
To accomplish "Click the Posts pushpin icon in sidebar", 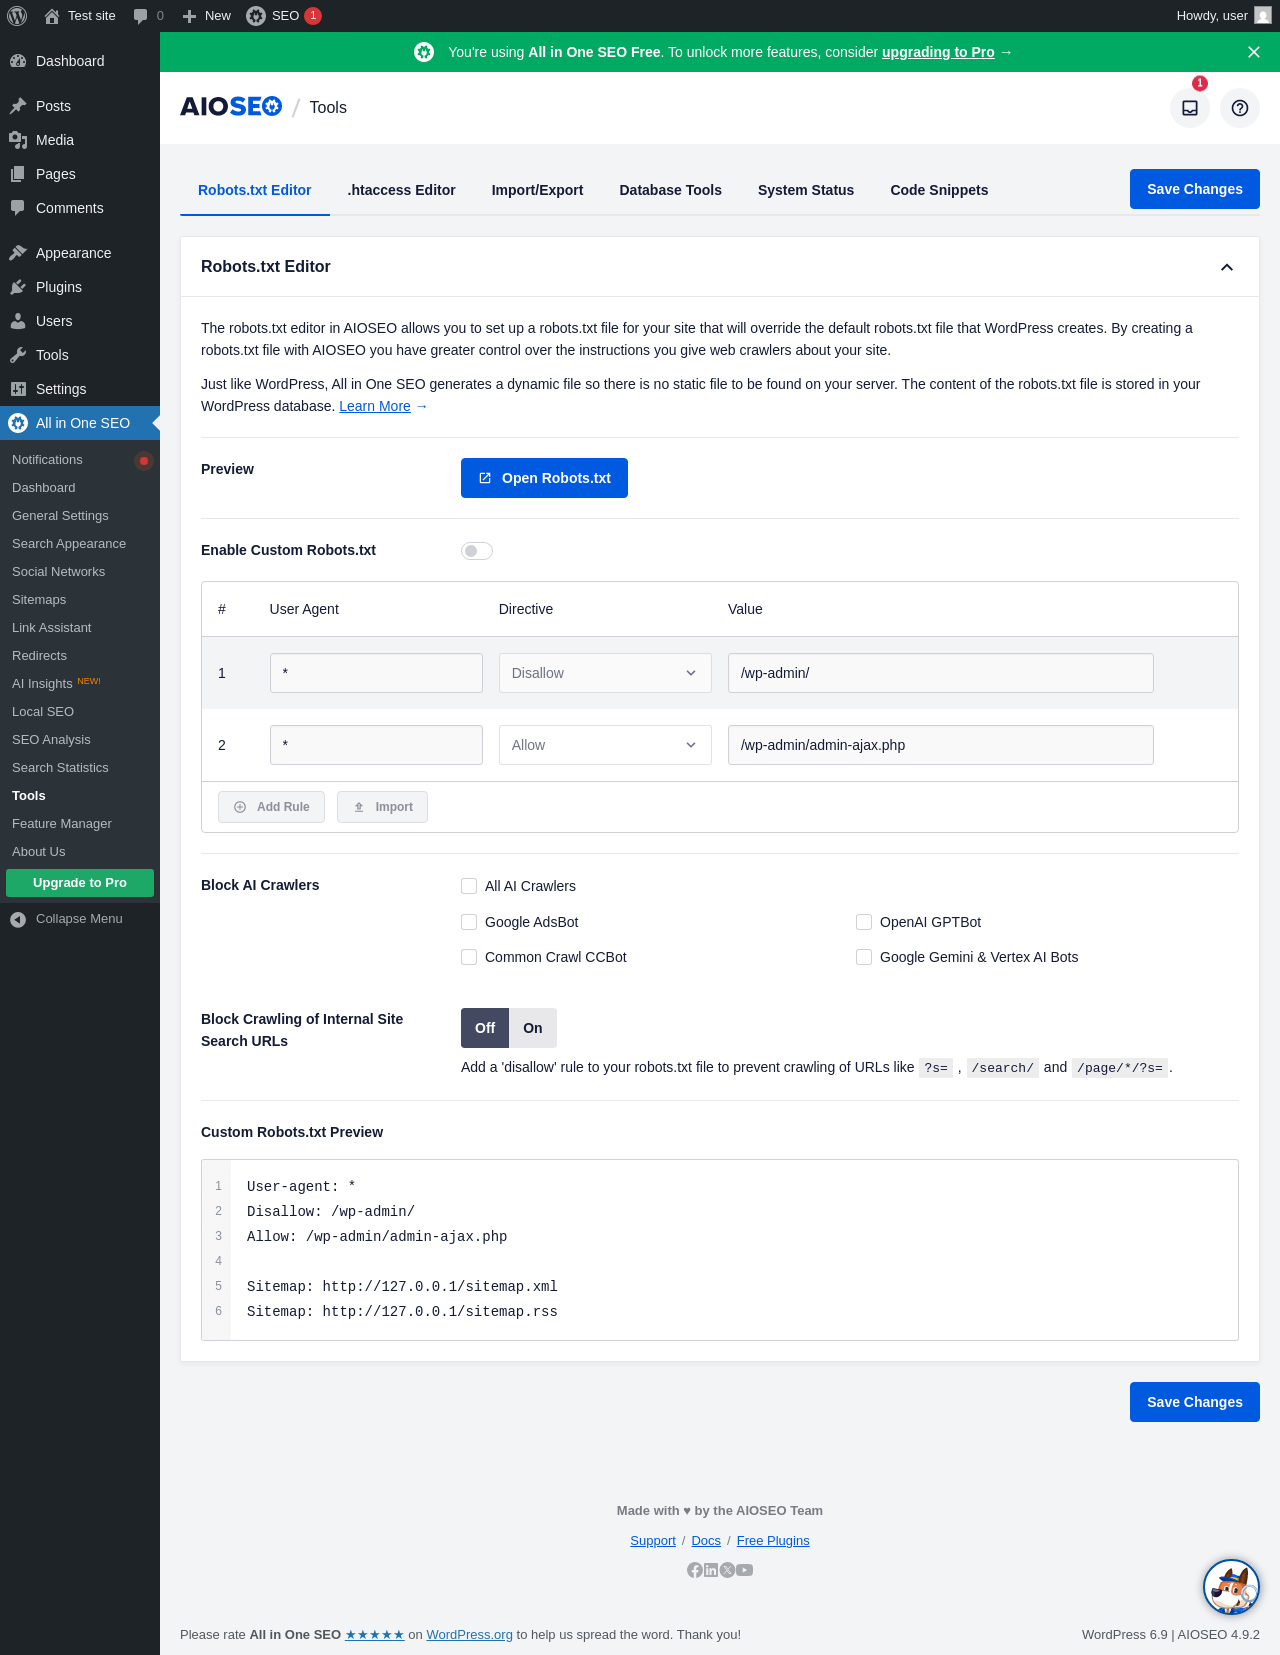I will tap(18, 106).
